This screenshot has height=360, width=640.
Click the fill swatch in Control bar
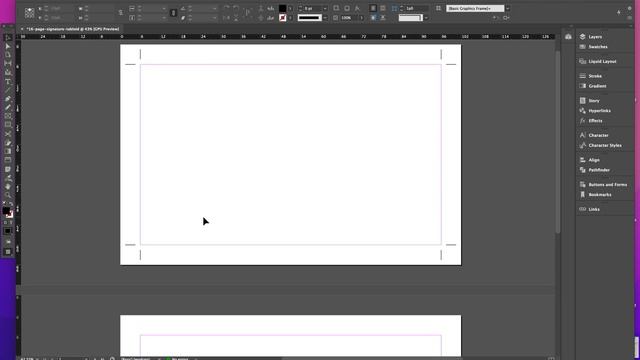click(x=282, y=8)
